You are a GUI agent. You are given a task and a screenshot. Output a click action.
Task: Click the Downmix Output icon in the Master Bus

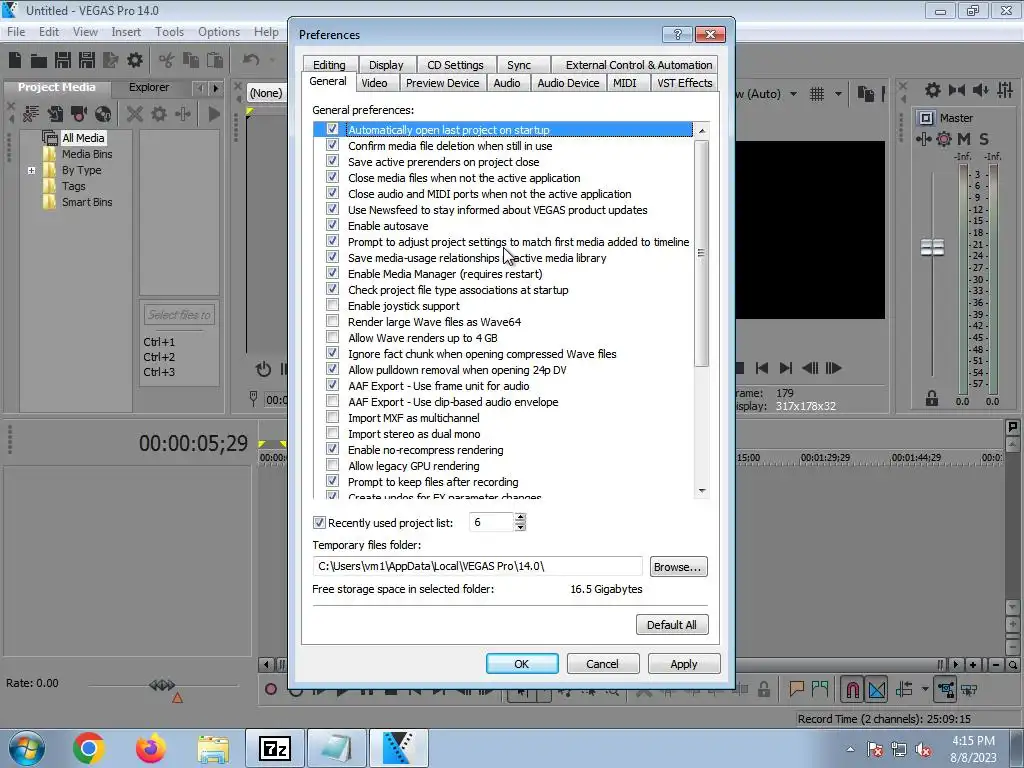(x=957, y=90)
